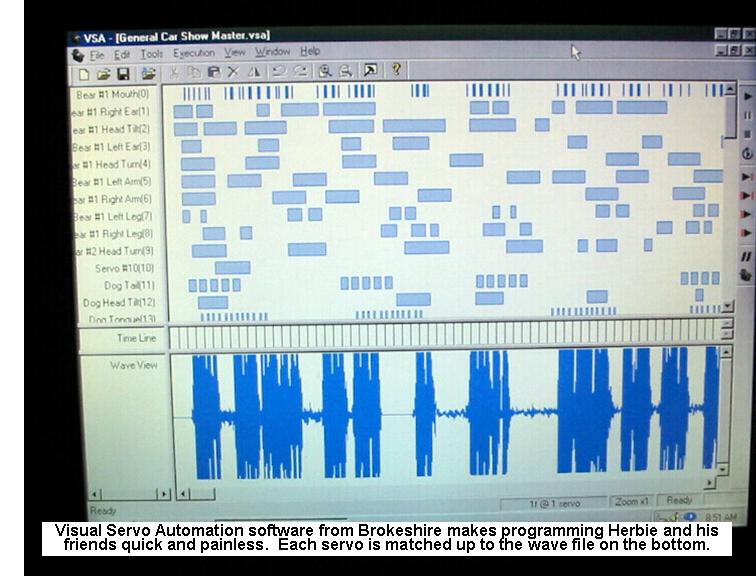Image resolution: width=756 pixels, height=576 pixels.
Task: Click the yellow question mark Help icon
Action: (x=396, y=70)
